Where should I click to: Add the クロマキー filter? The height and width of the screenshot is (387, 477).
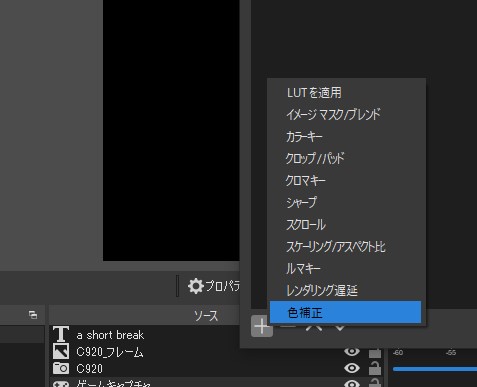(346, 180)
